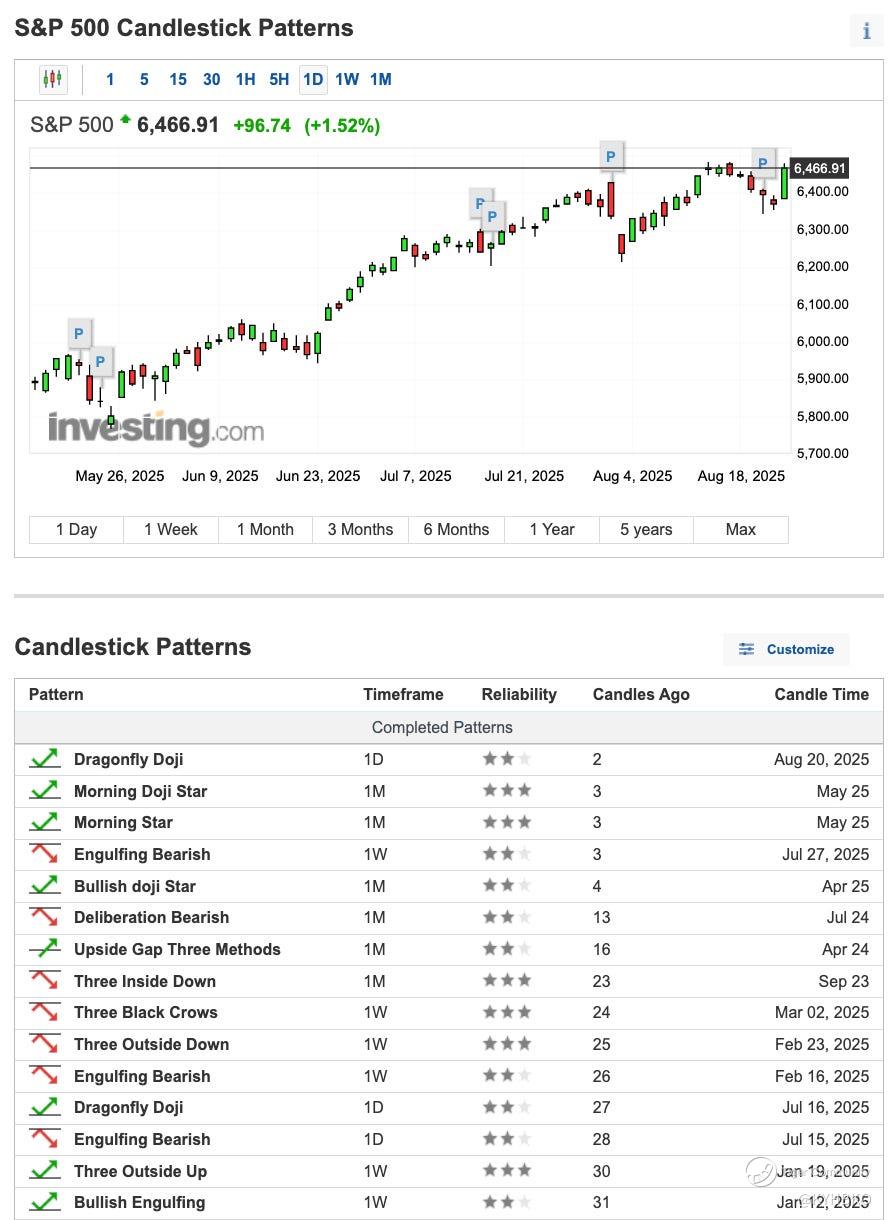The image size is (888, 1220).
Task: Open the Morning Doji Star pattern
Action: click(140, 791)
